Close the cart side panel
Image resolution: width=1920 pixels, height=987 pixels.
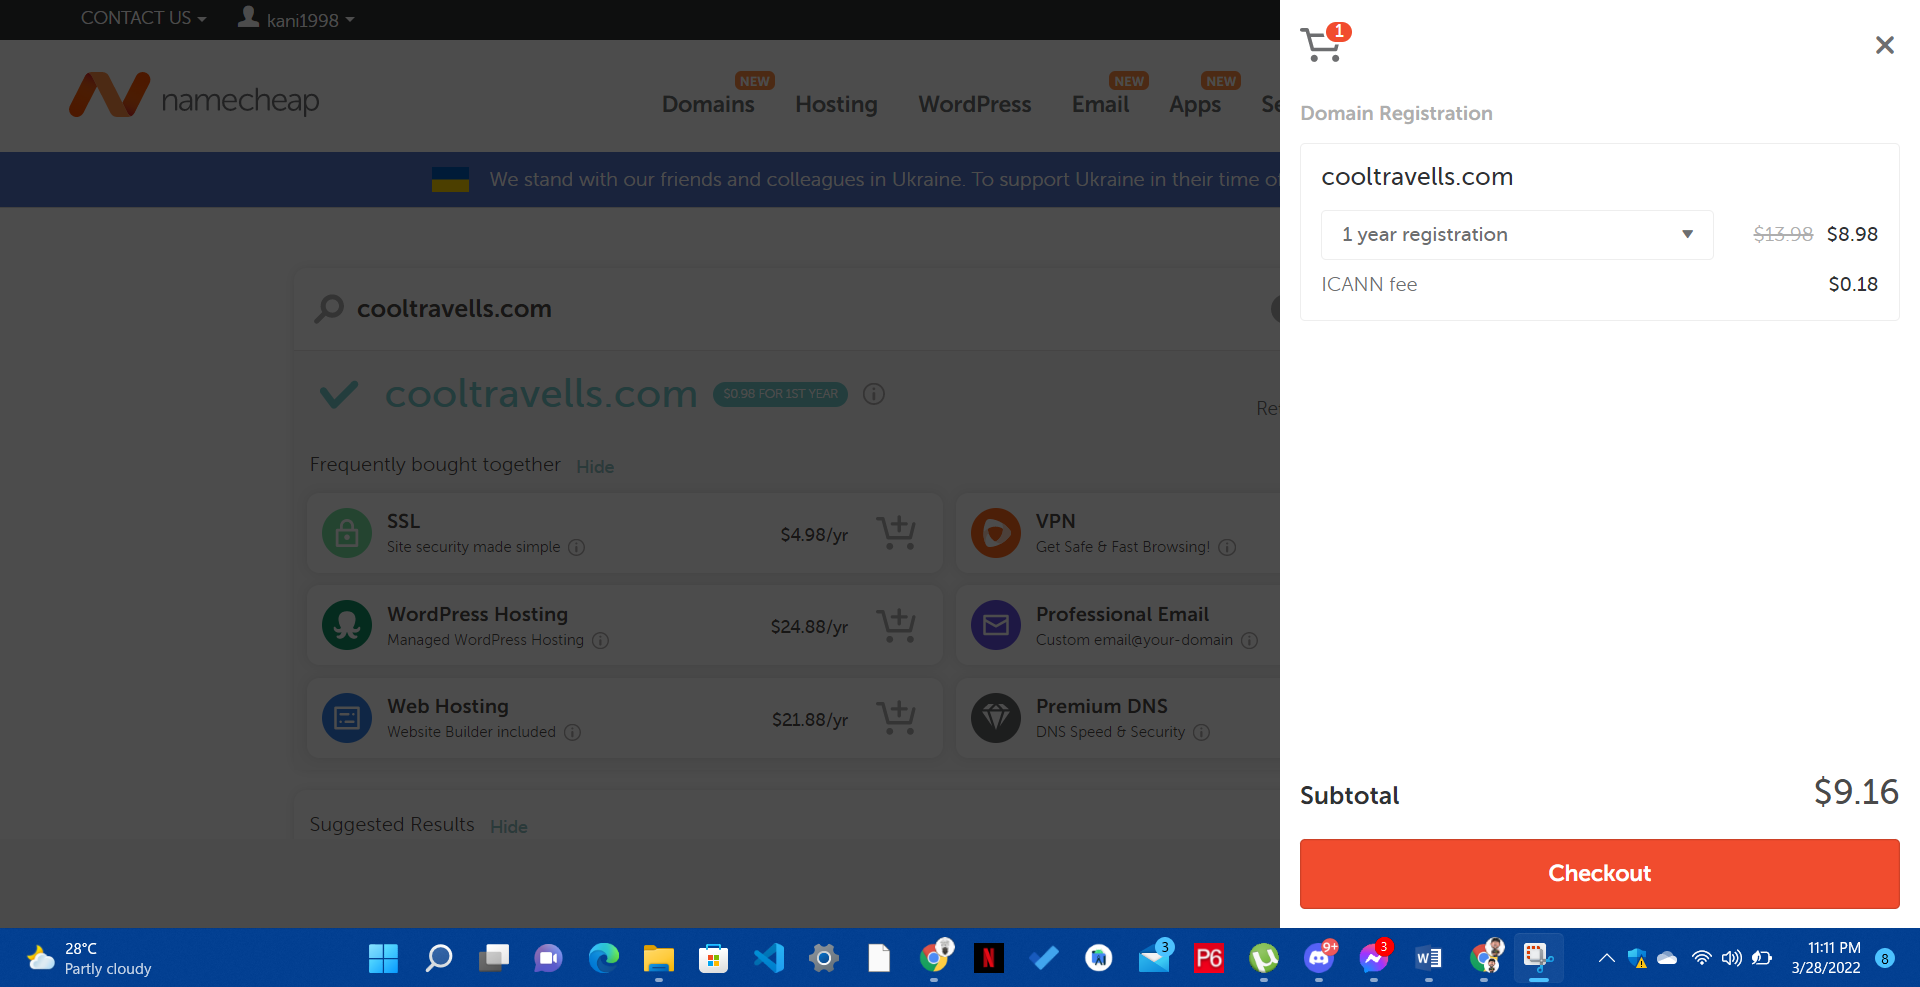pyautogui.click(x=1884, y=45)
